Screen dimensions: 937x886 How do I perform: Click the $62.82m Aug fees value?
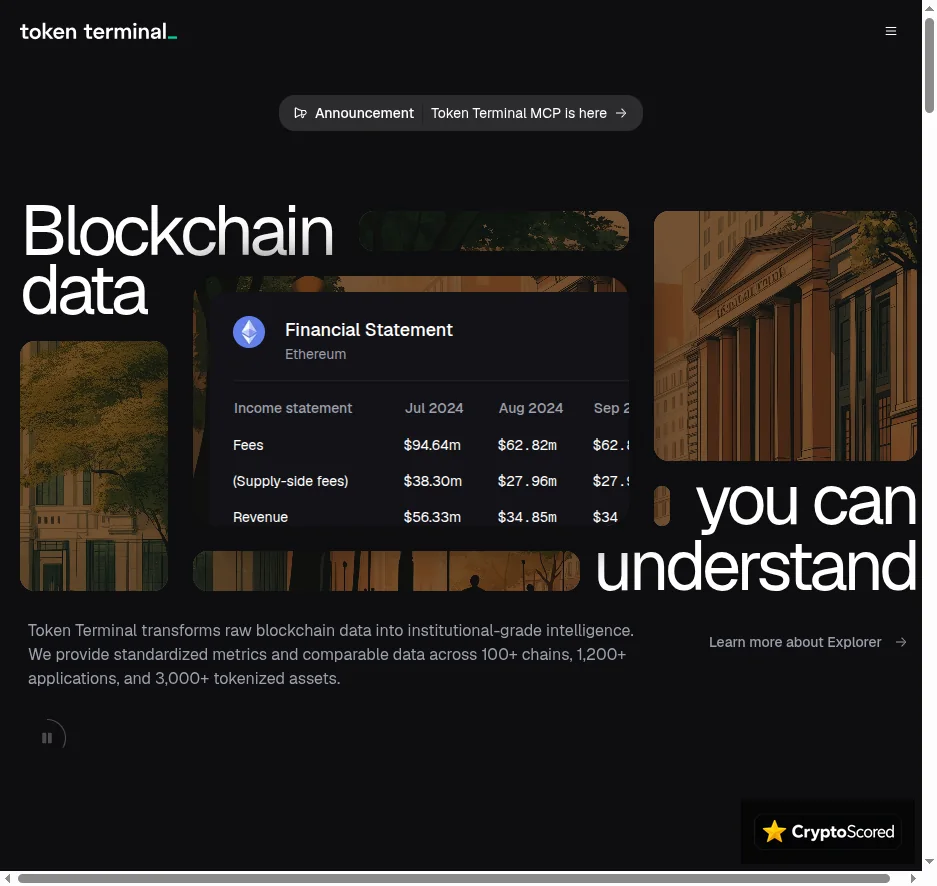click(x=527, y=445)
